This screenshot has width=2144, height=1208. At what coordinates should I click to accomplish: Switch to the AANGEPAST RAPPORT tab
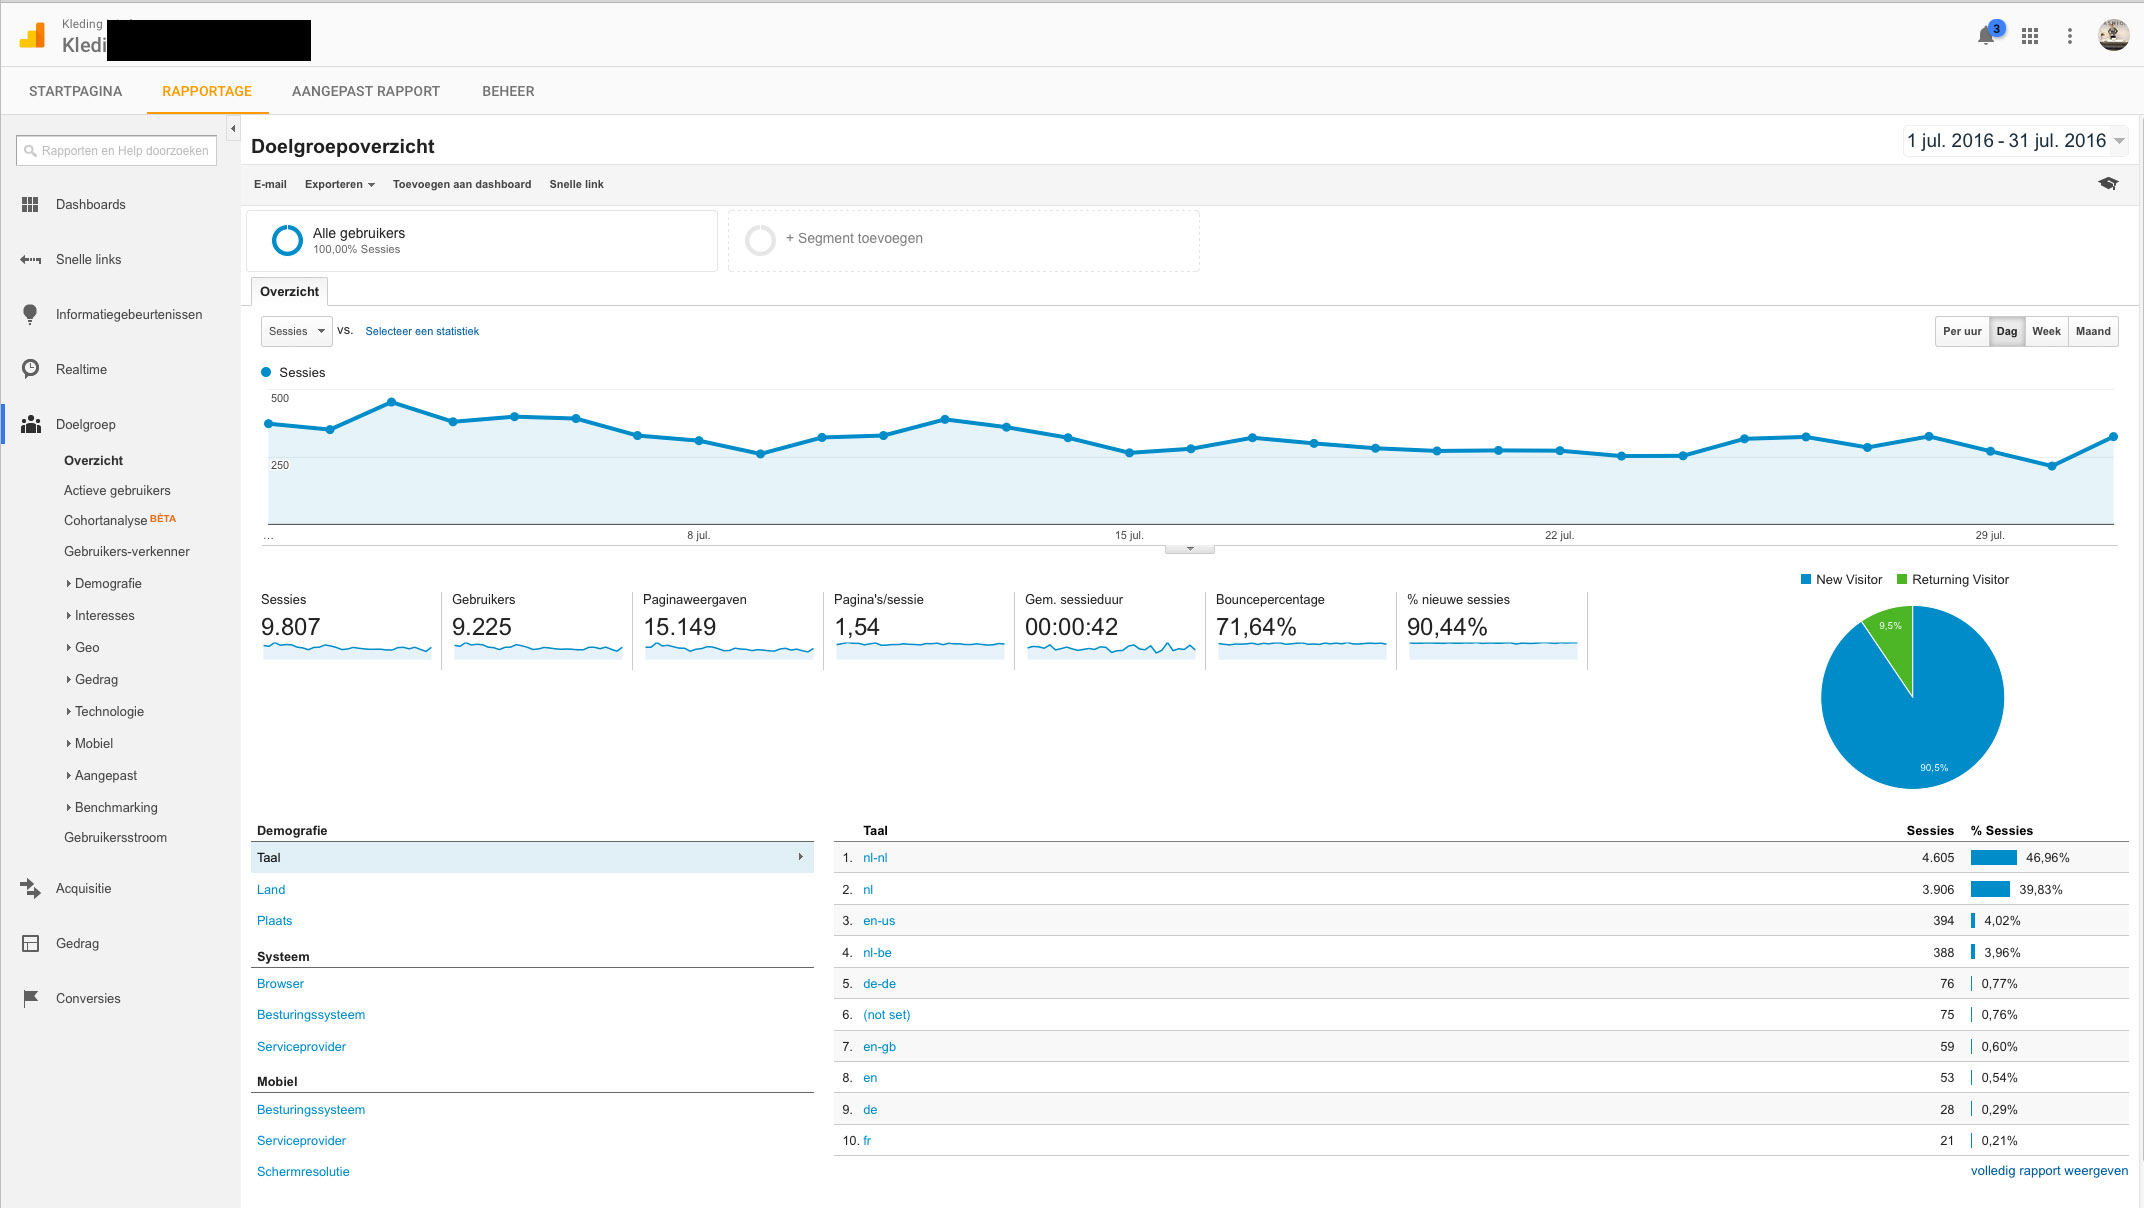tap(366, 91)
